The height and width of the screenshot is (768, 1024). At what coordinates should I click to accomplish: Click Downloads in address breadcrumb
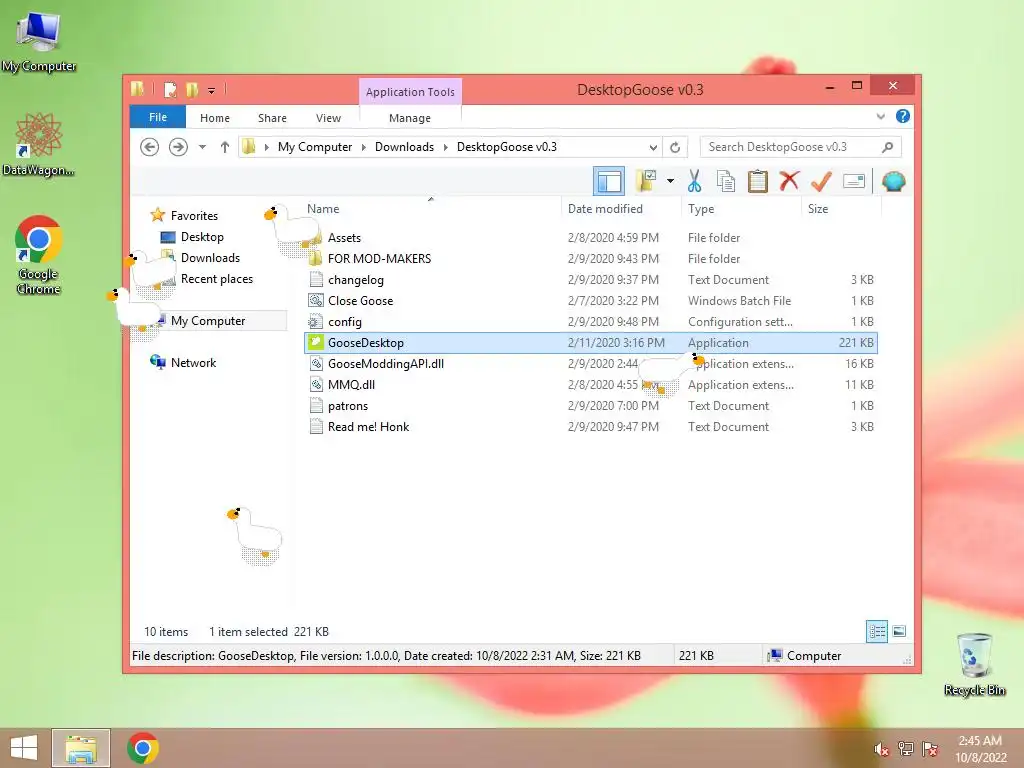tap(404, 147)
